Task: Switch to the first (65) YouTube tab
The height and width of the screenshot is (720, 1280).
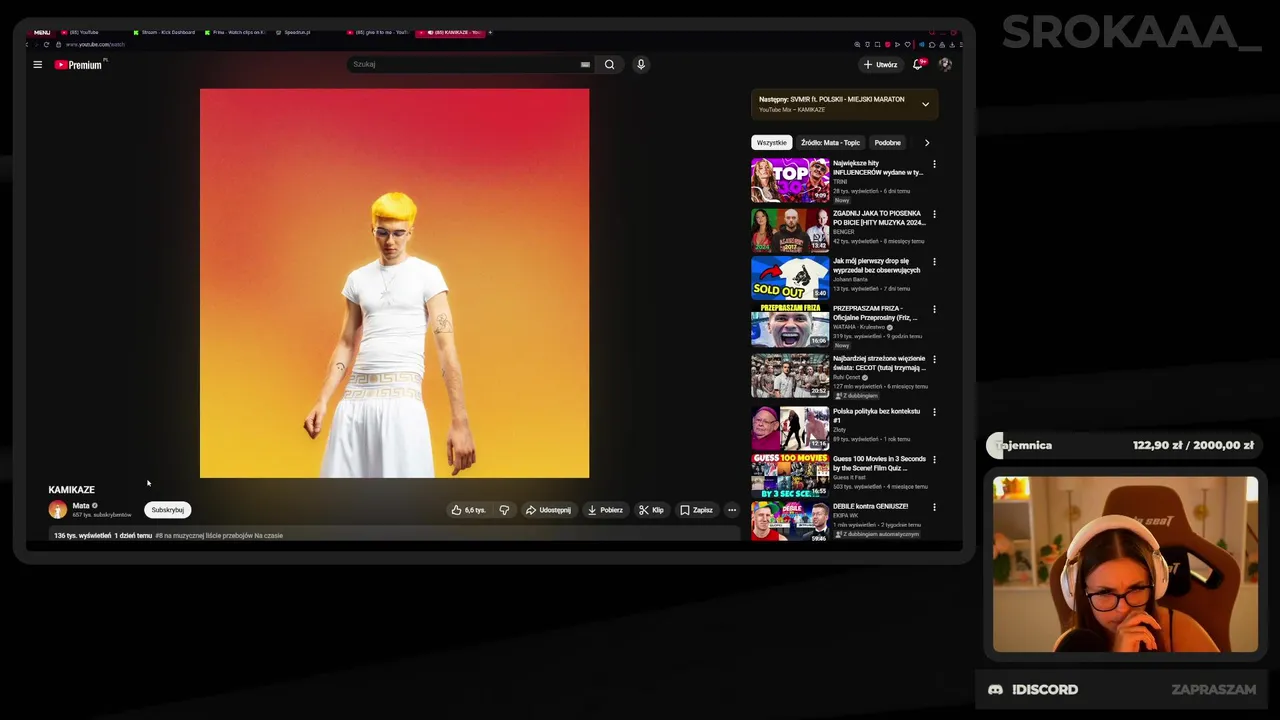Action: 80,32
